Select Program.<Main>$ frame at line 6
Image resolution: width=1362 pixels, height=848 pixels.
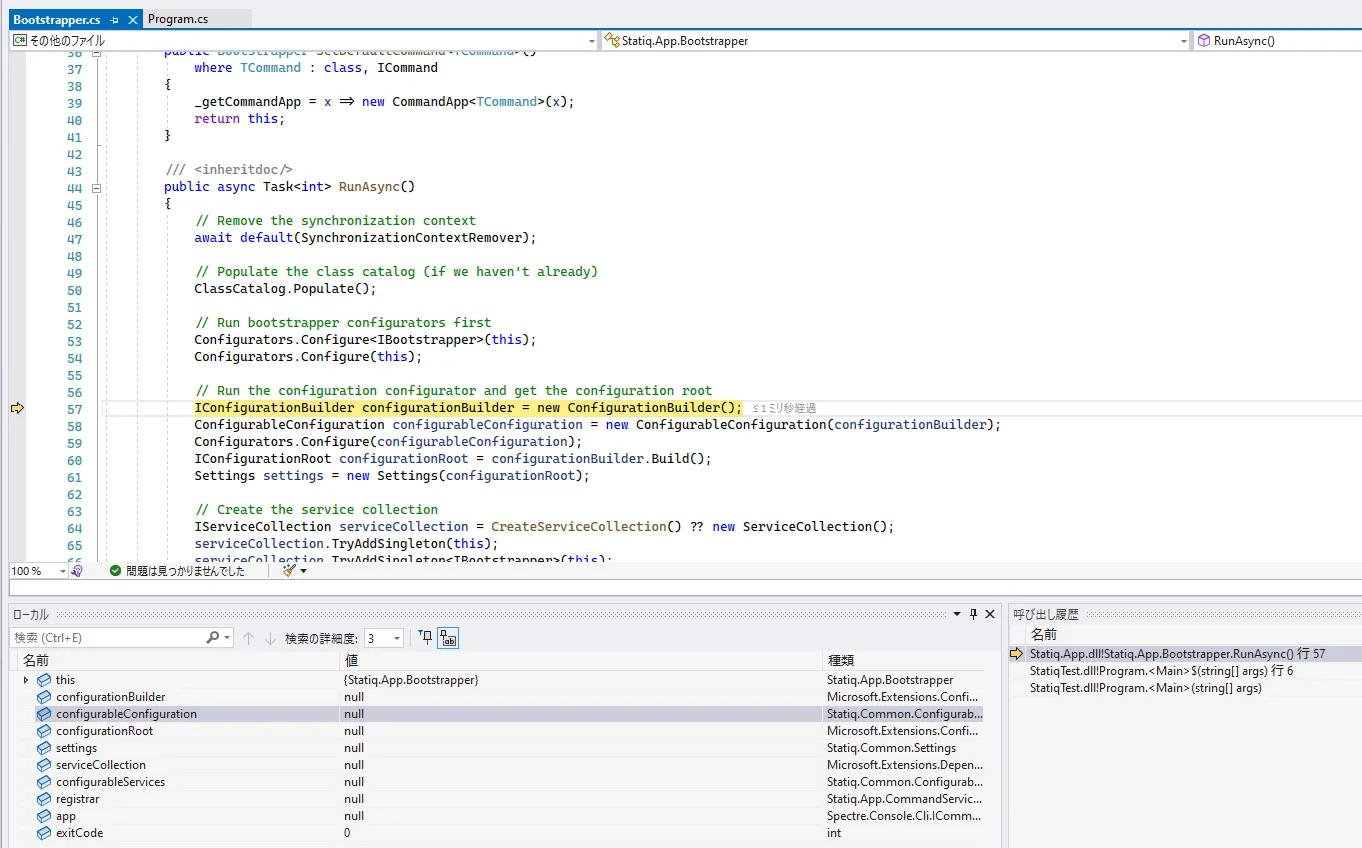[1161, 671]
